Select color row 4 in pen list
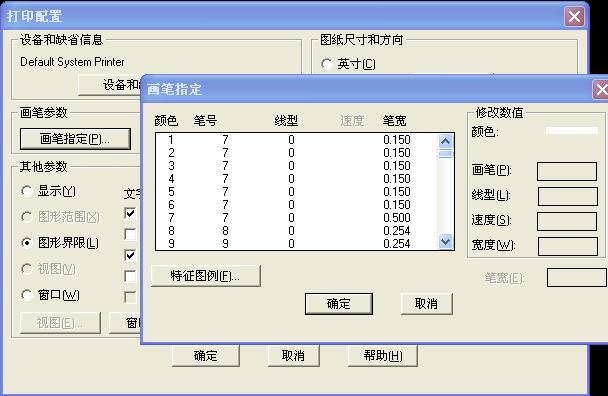 [x=297, y=179]
